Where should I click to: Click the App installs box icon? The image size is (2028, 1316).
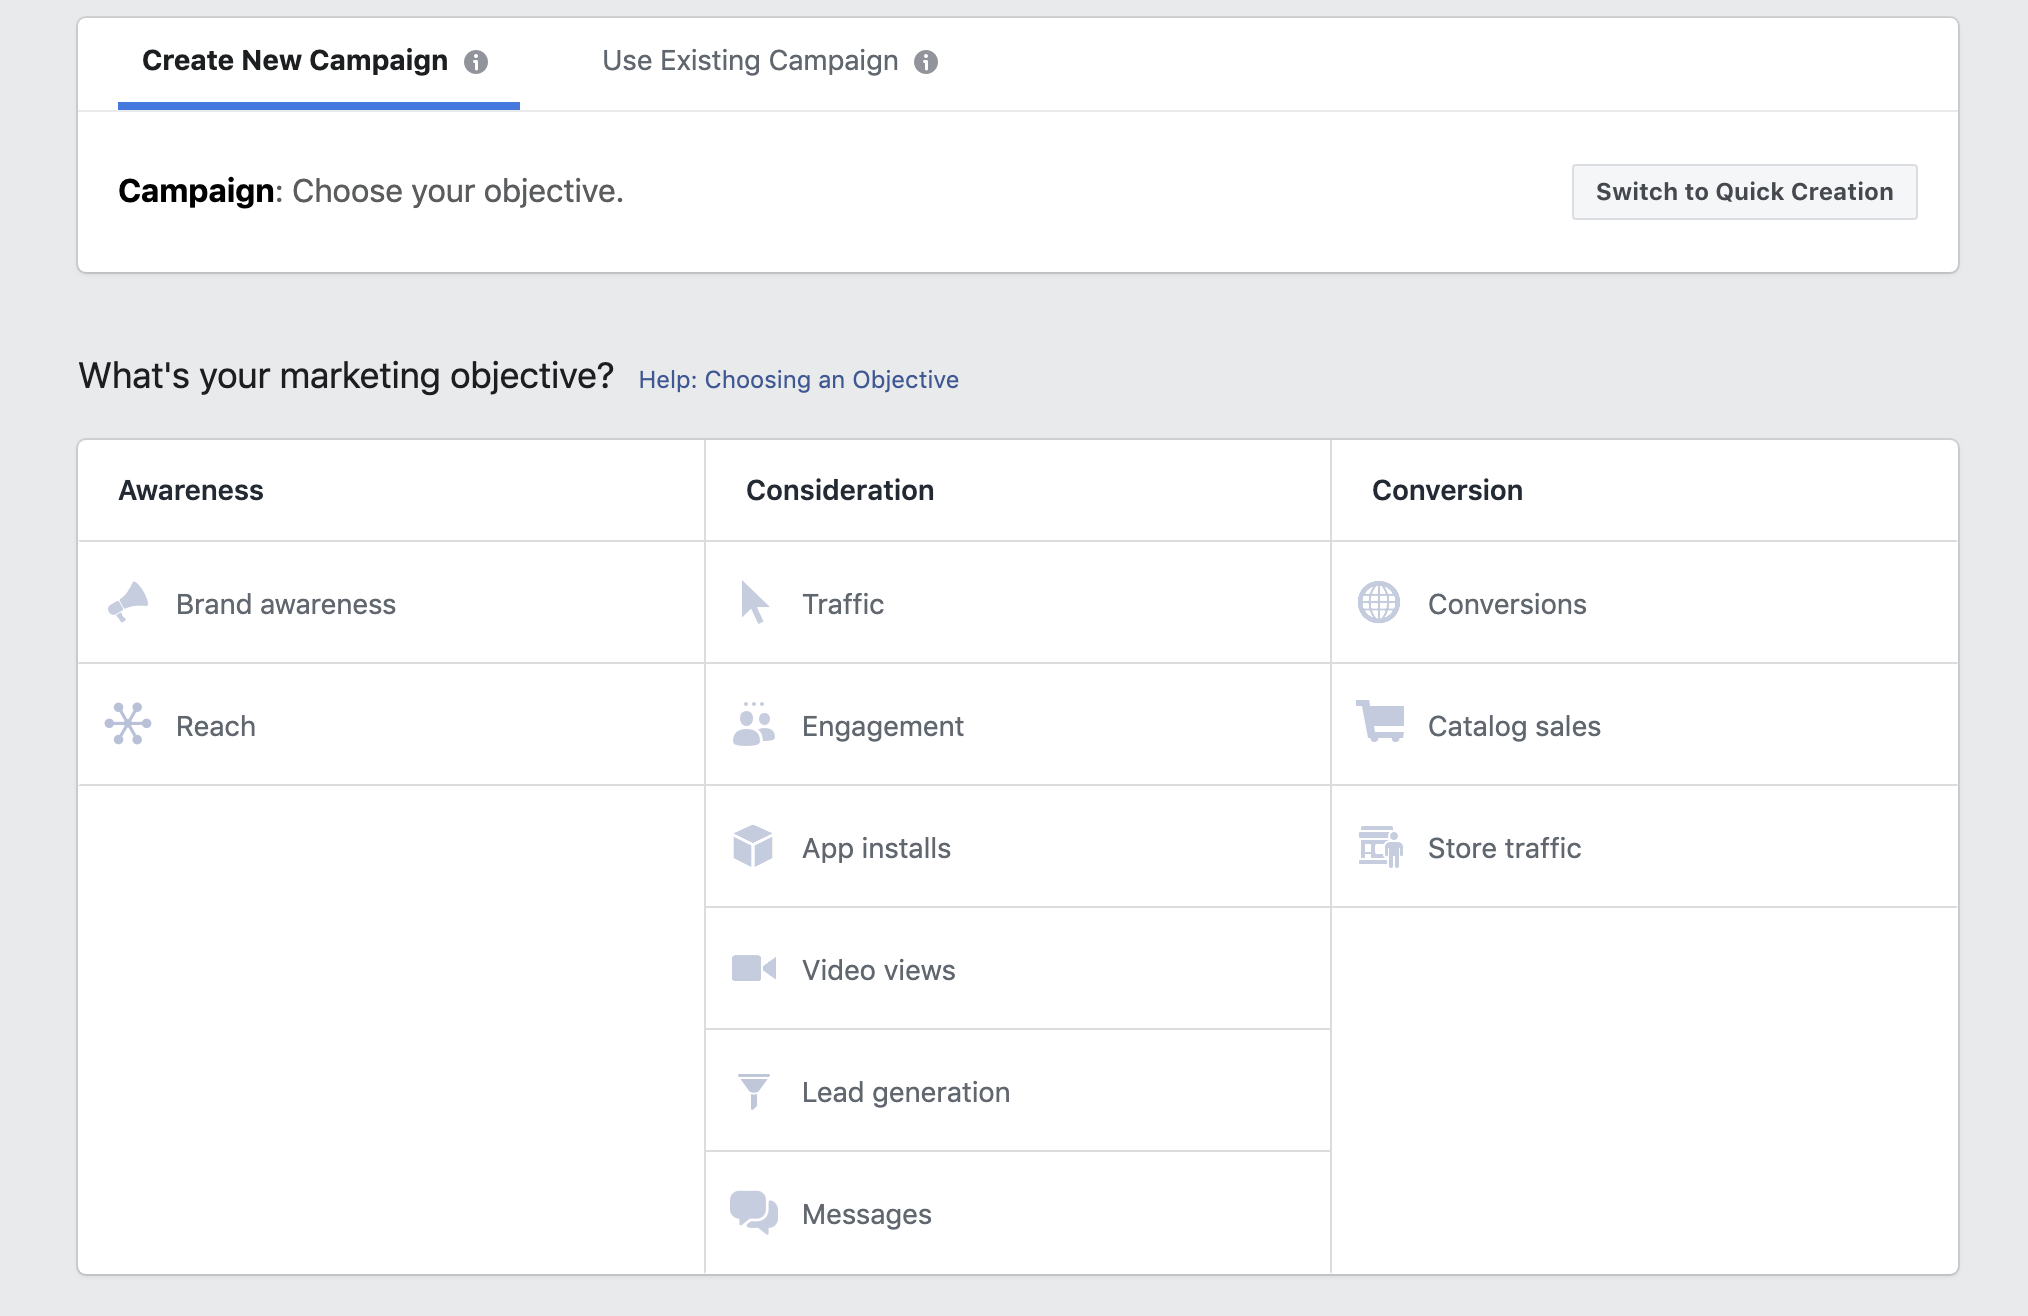(753, 847)
